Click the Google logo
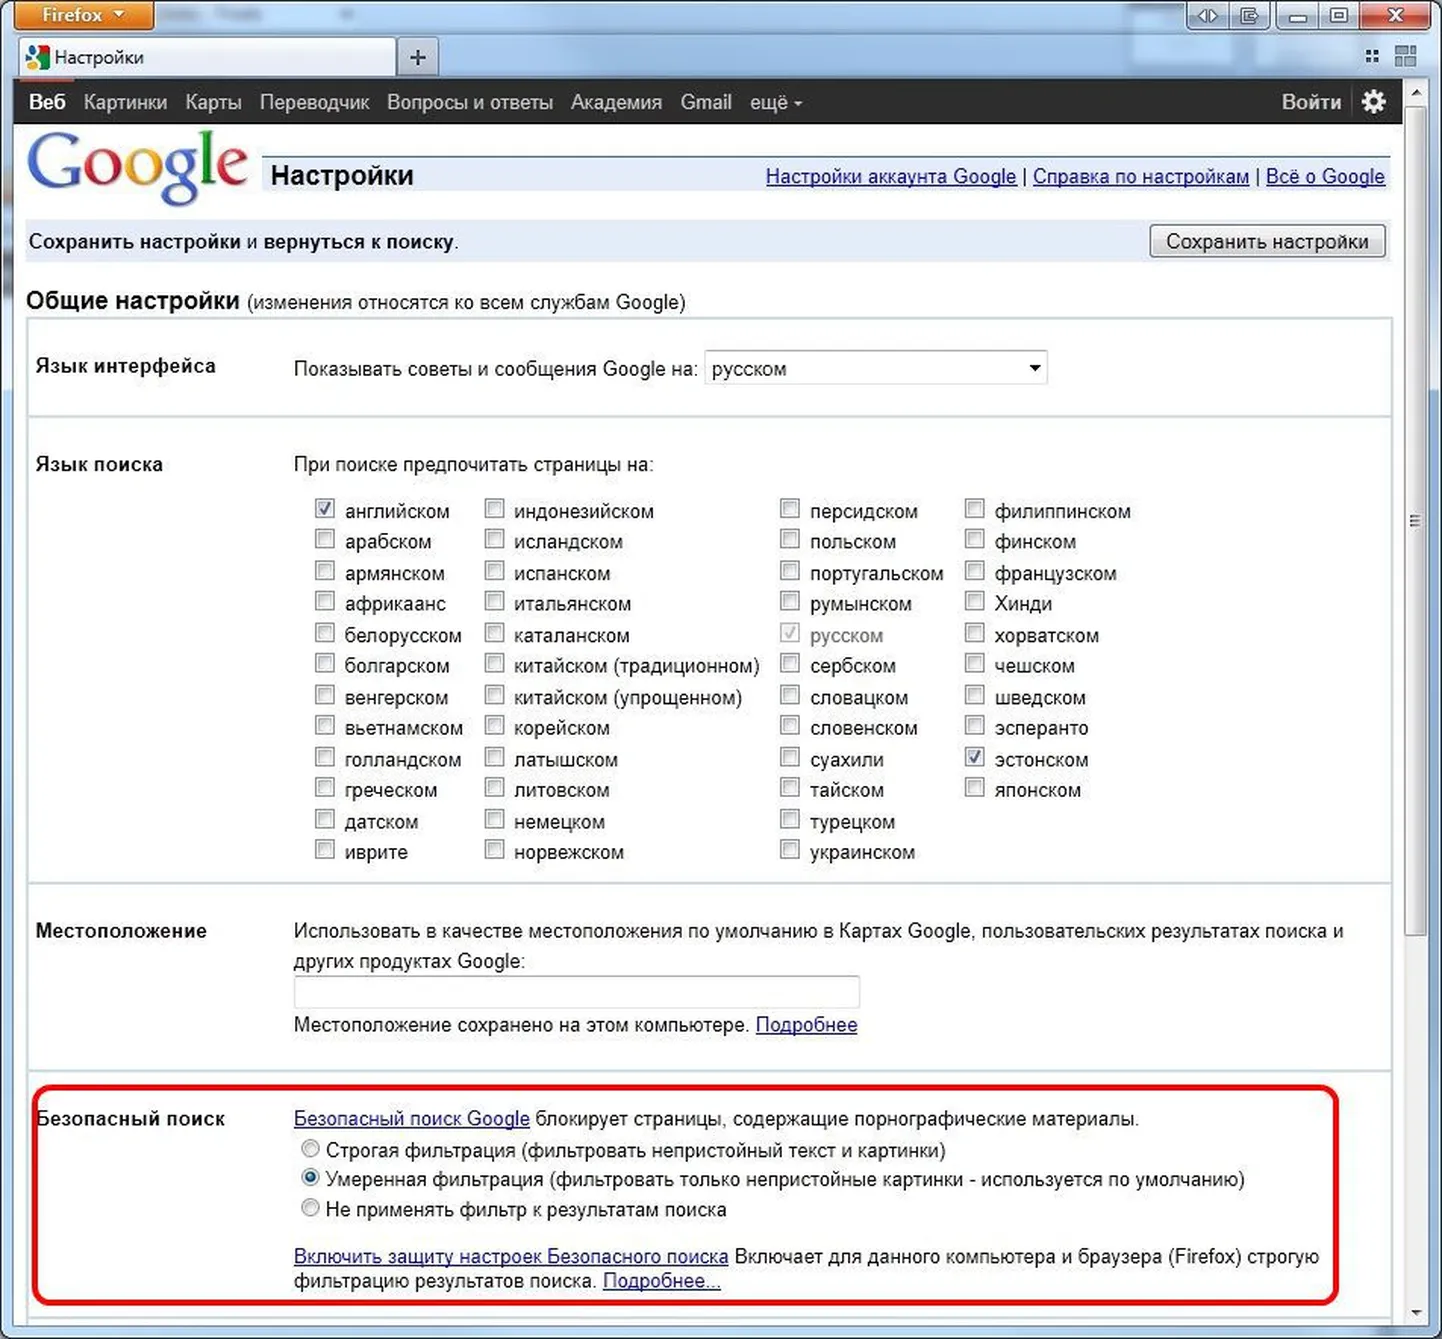Image resolution: width=1442 pixels, height=1339 pixels. [137, 168]
